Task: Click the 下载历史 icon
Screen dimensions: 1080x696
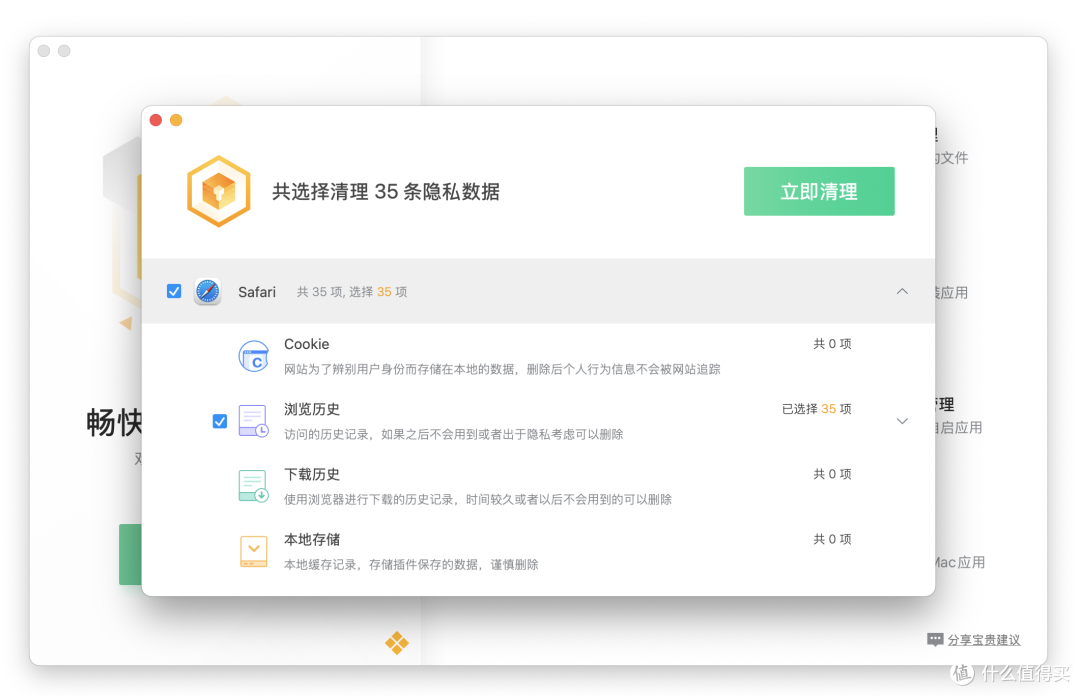Action: [x=253, y=486]
